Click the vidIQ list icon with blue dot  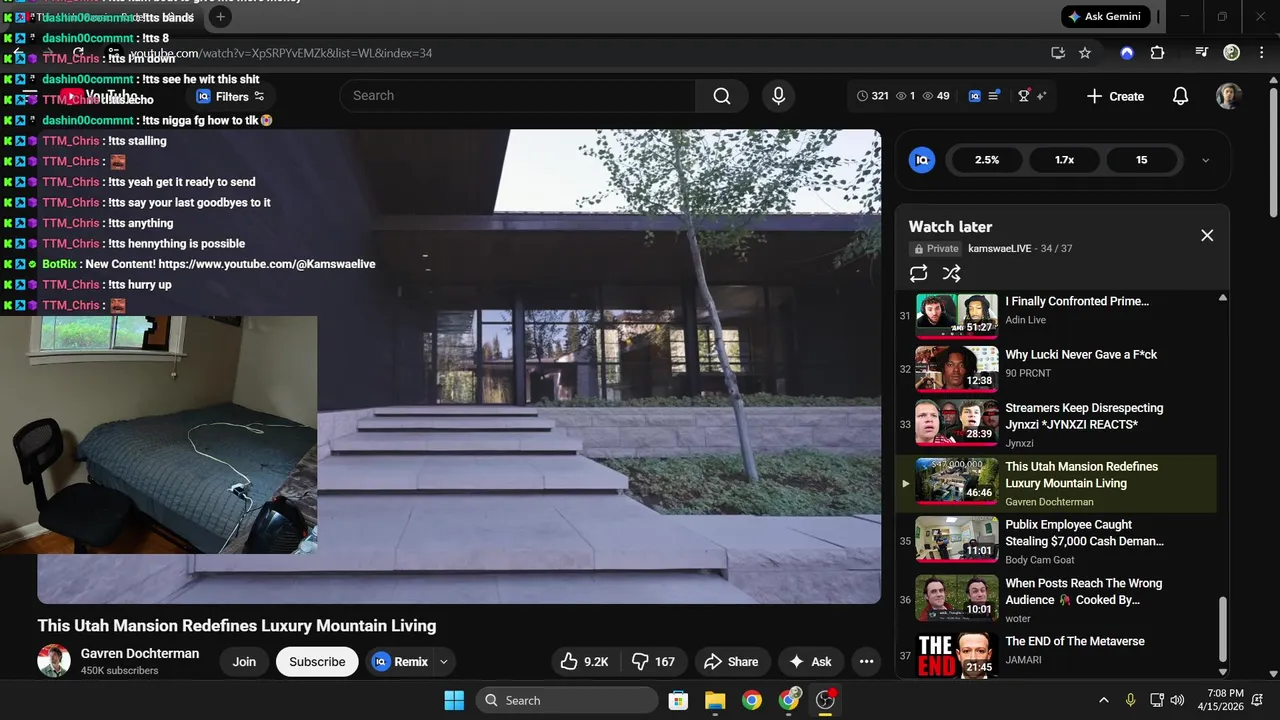pyautogui.click(x=994, y=96)
